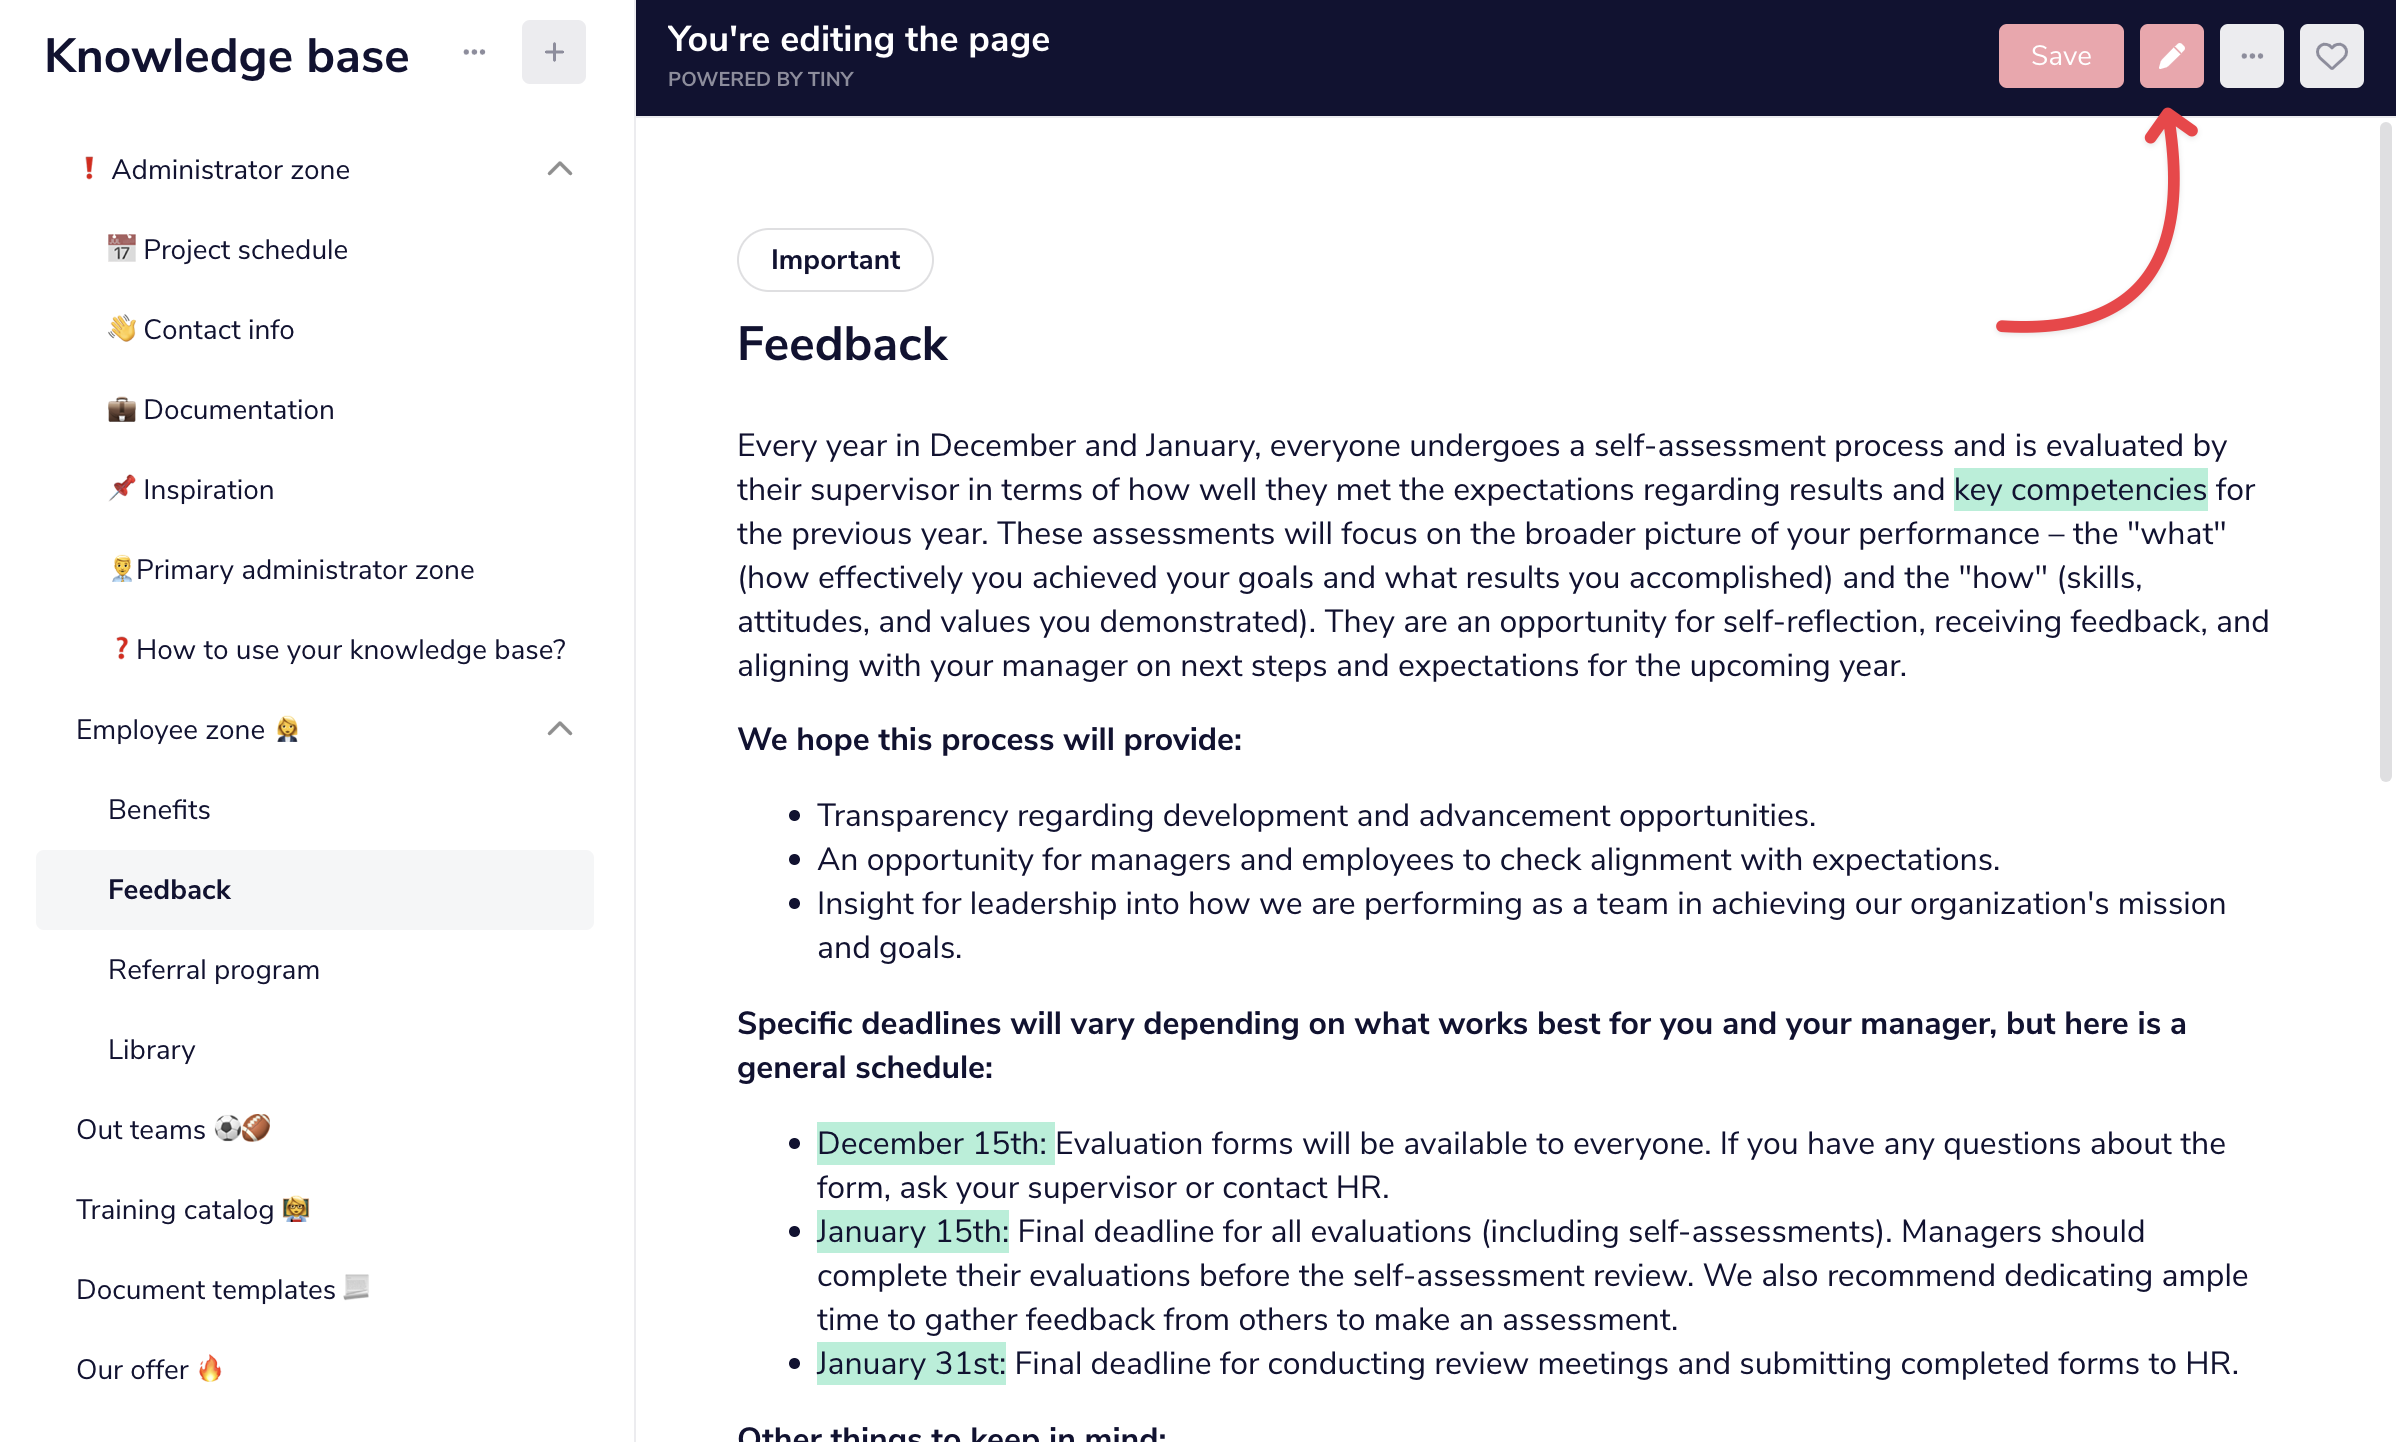Viewport: 2396px width, 1442px height.
Task: Open the Inspiration pinned page
Action: click(x=191, y=489)
